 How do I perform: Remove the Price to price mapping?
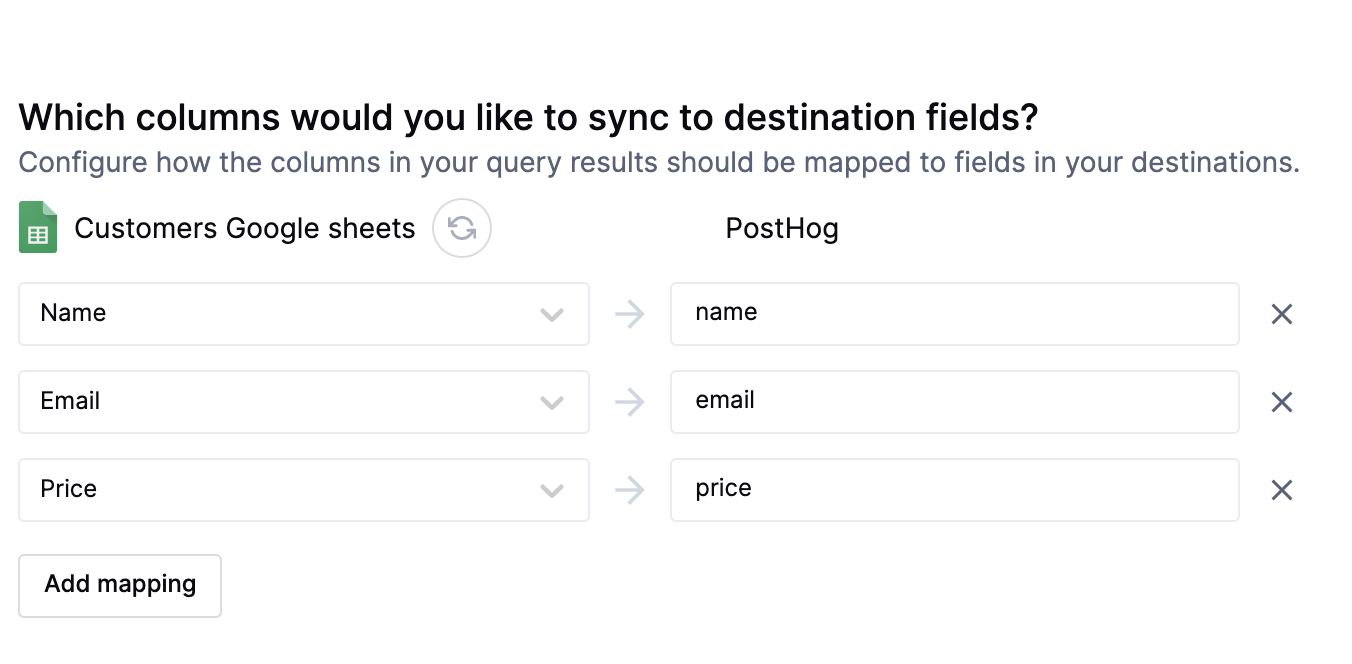1282,490
